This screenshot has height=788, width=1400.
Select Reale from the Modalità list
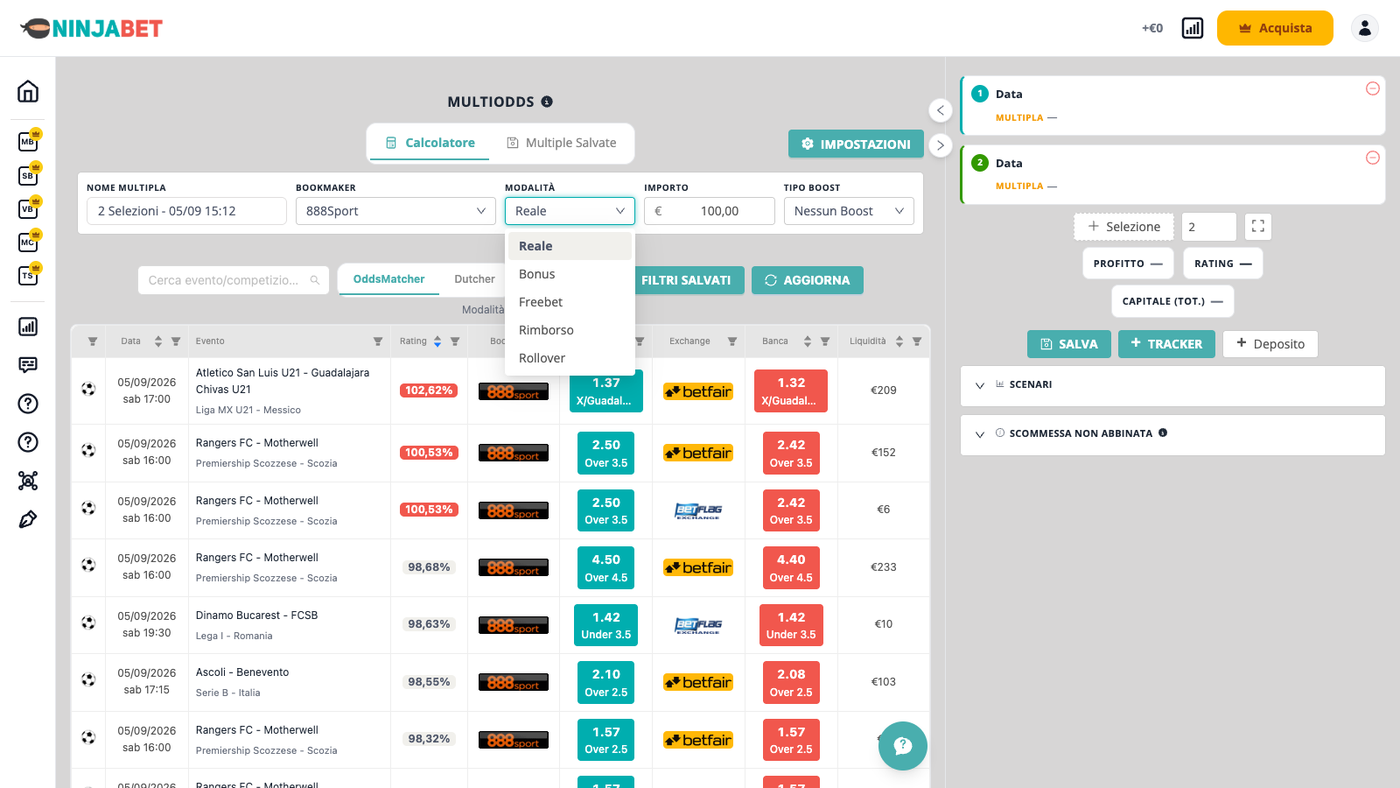pyautogui.click(x=570, y=246)
